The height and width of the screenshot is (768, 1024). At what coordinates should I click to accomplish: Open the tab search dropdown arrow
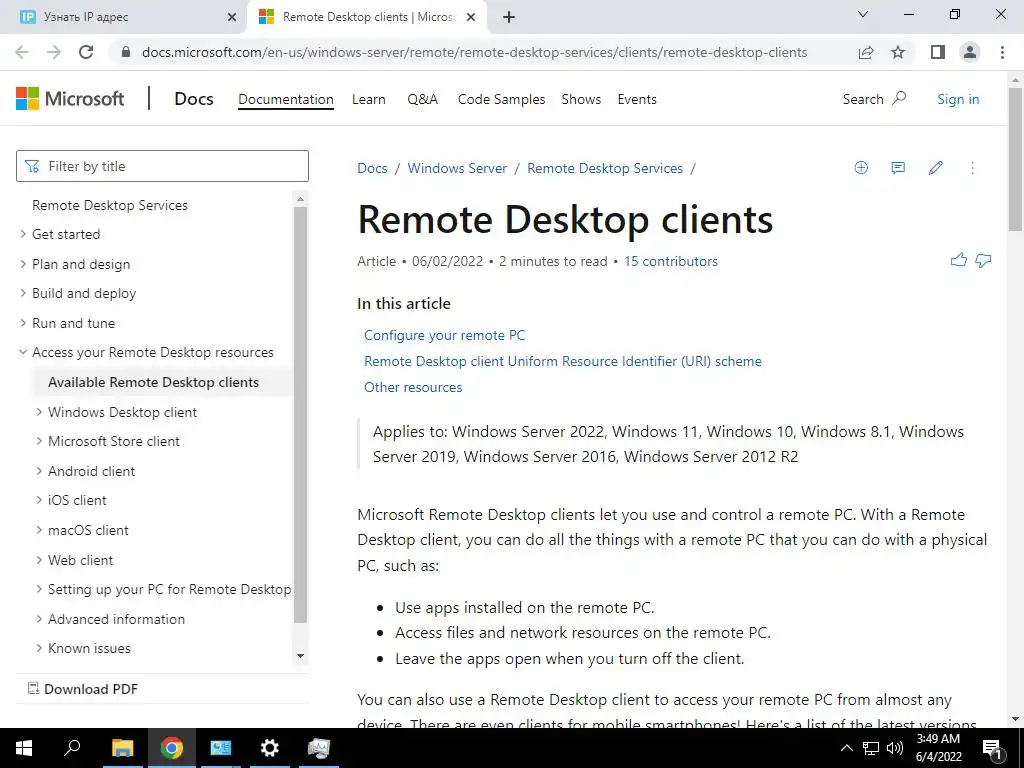[863, 14]
